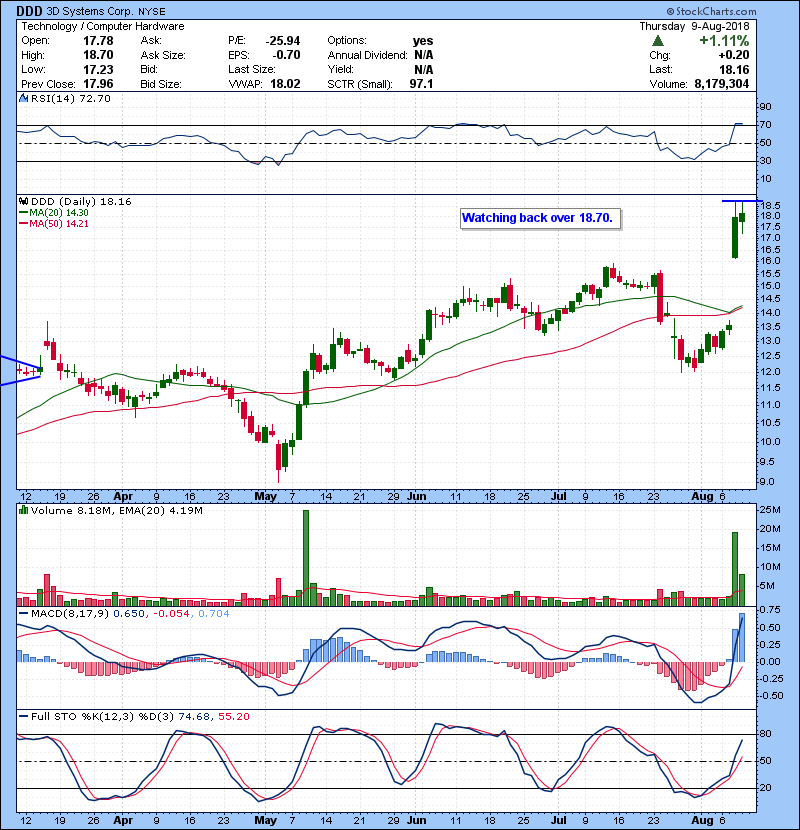
Task: Click the EPS value -0.70
Action: click(x=286, y=55)
